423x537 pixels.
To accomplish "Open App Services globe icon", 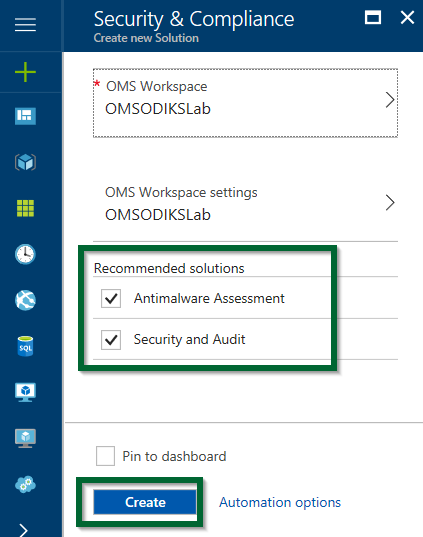I will tap(25, 300).
